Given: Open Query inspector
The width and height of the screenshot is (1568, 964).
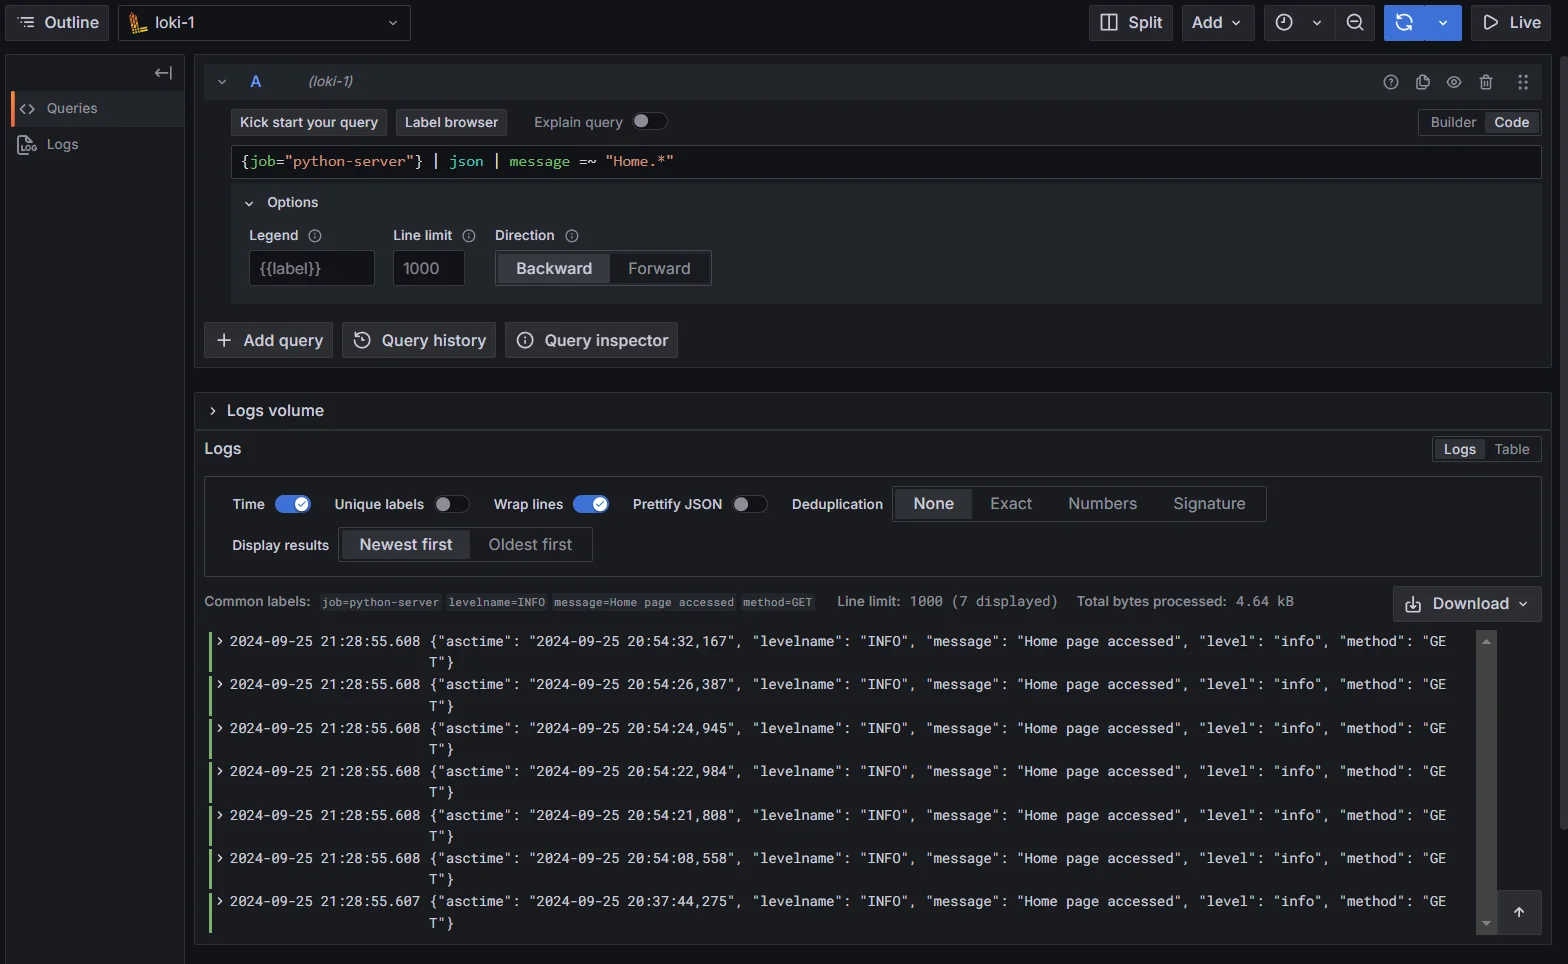Looking at the screenshot, I should 591,340.
